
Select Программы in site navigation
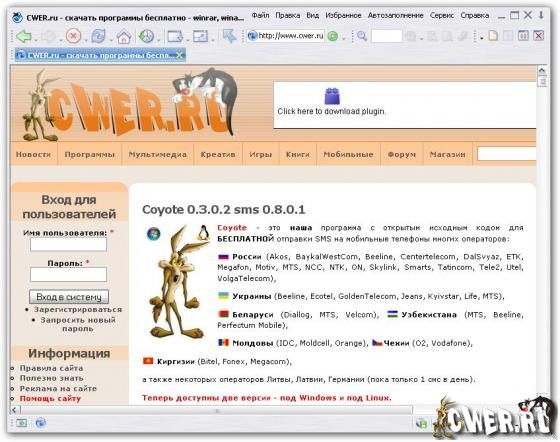click(90, 154)
